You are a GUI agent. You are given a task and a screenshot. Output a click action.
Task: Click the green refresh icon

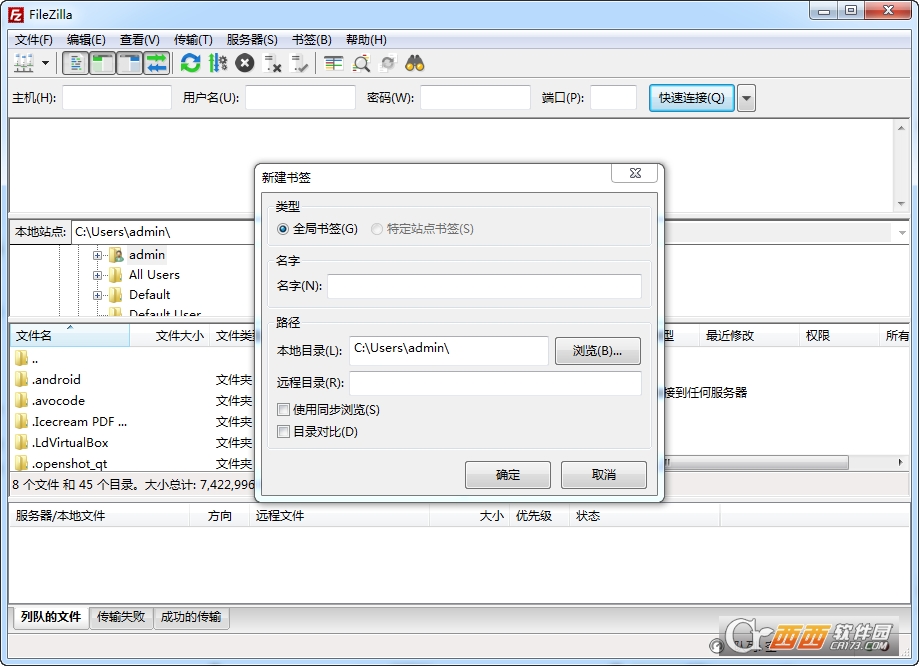(x=190, y=63)
